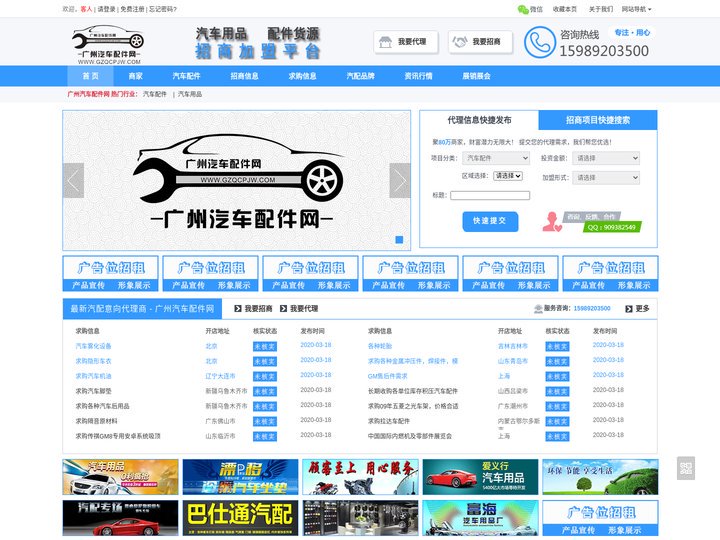Image resolution: width=720 pixels, height=540 pixels.
Task: Click the header 我要代理 button with storefront icon
Action: coord(406,42)
